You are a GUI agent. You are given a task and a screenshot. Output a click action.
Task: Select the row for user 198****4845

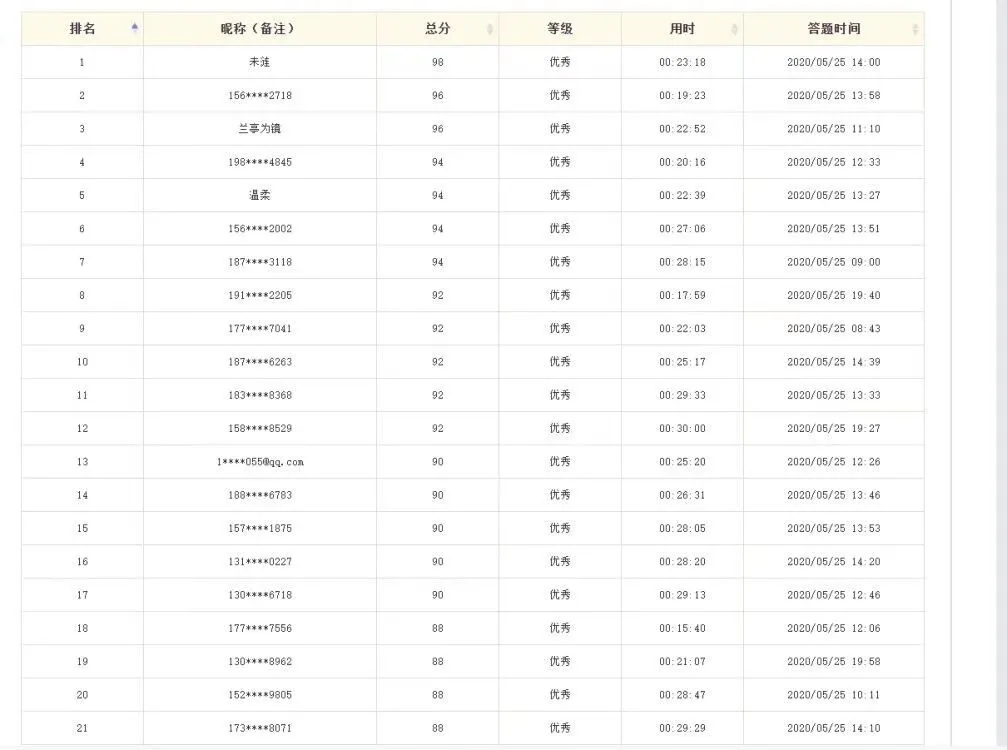pos(260,162)
